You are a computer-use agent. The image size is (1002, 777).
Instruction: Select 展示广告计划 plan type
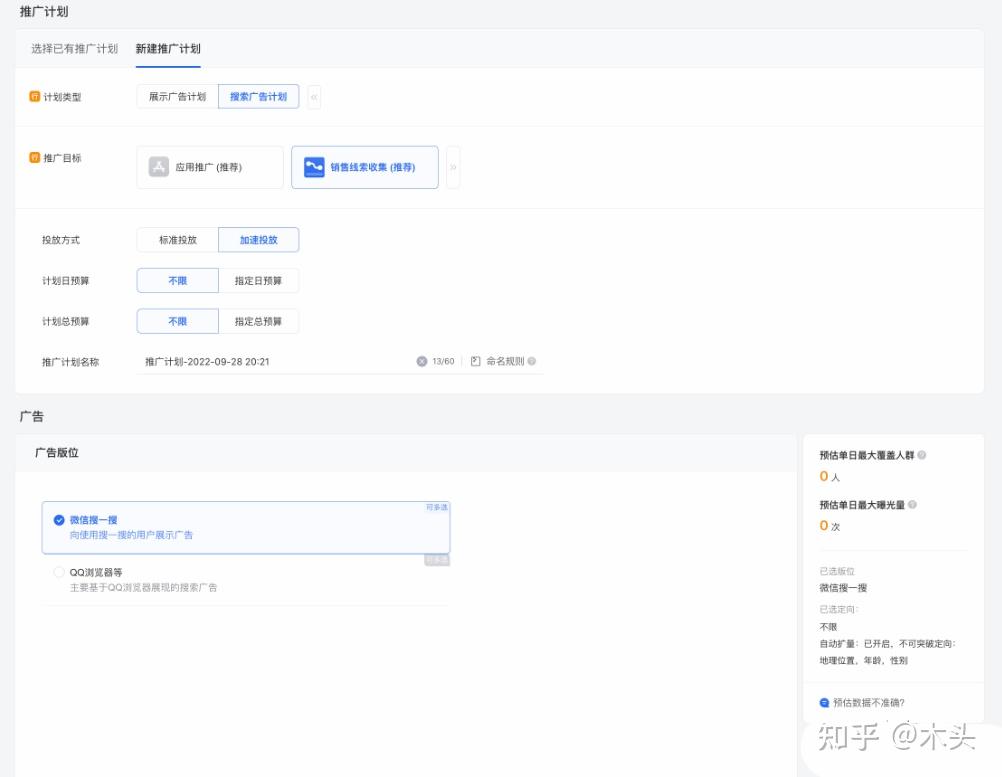[x=177, y=97]
